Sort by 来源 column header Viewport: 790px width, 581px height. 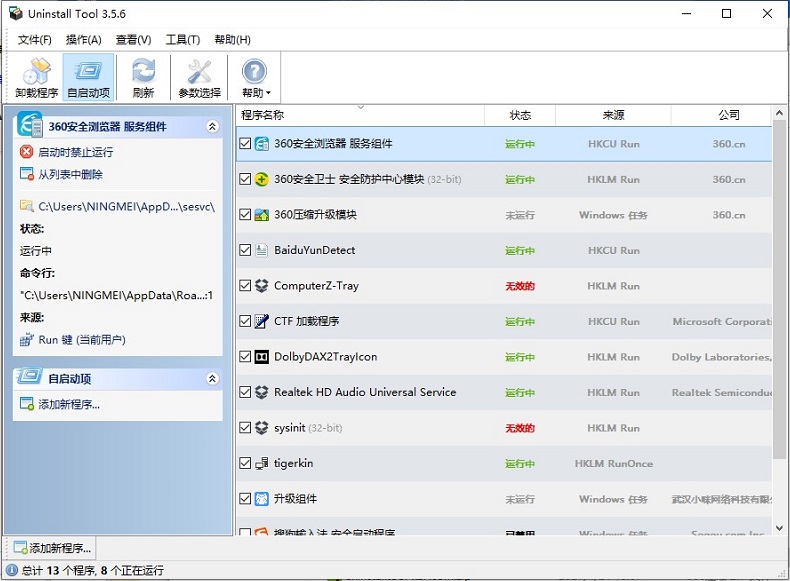coord(613,115)
